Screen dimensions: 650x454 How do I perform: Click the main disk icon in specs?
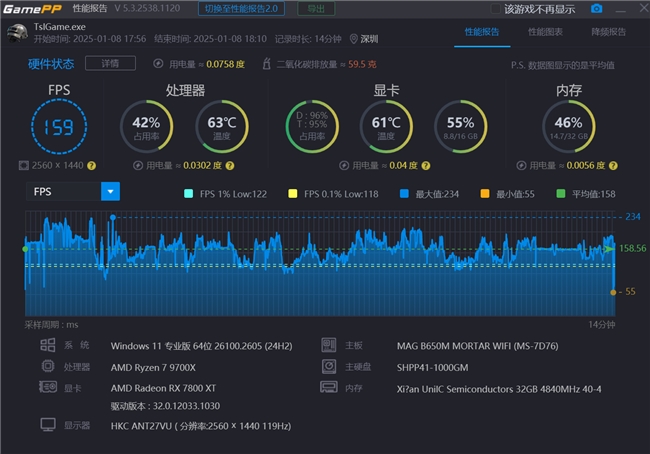pyautogui.click(x=329, y=366)
